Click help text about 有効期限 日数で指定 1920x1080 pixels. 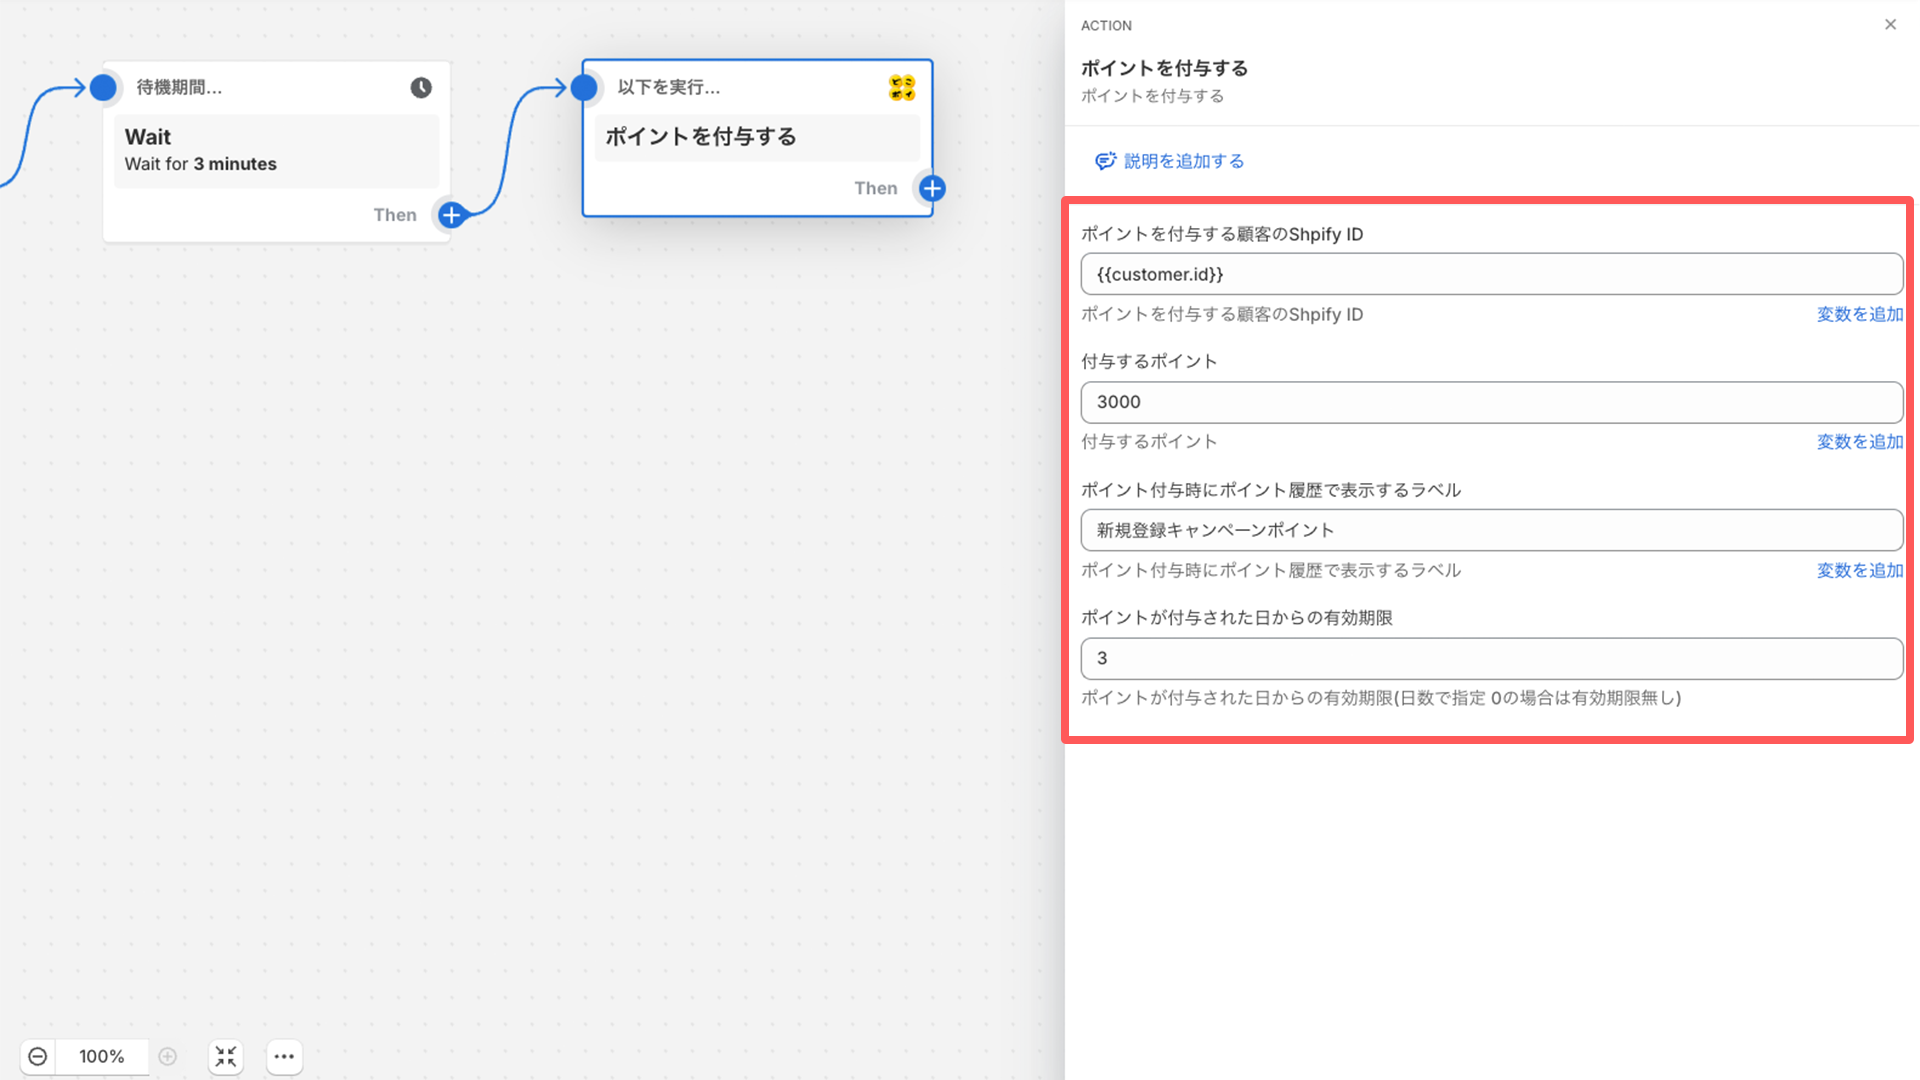(1381, 698)
